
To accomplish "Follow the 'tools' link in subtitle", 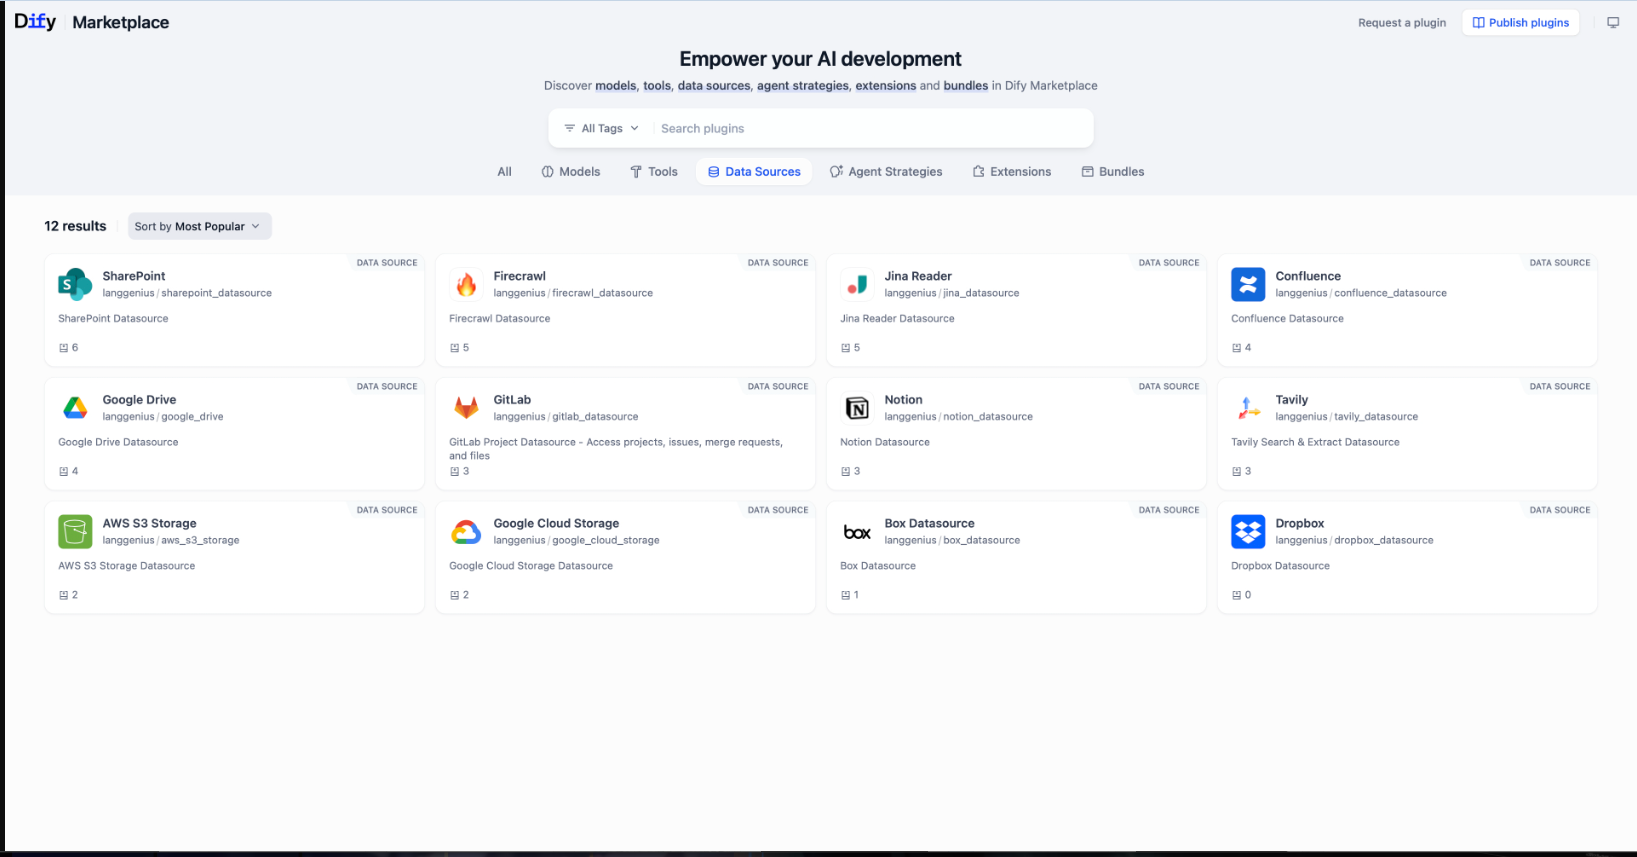I will [657, 86].
